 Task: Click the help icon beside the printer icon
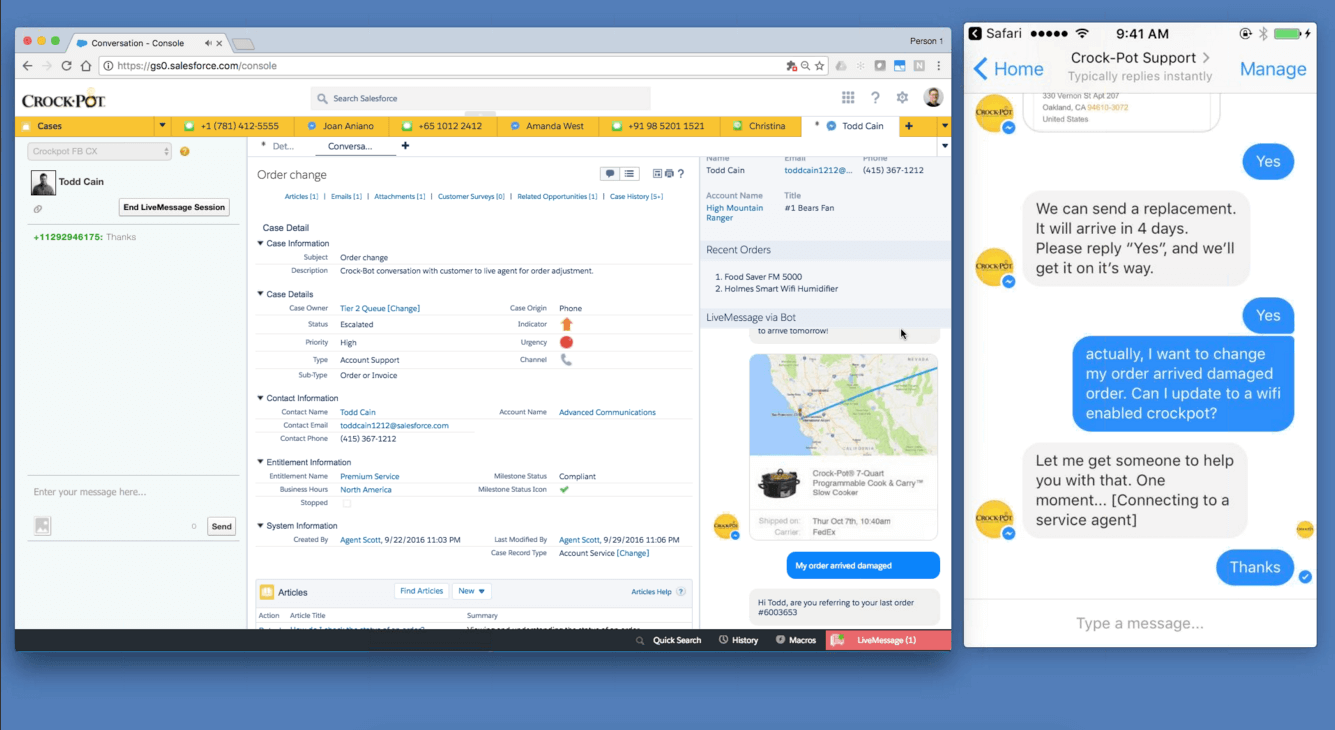pos(681,174)
